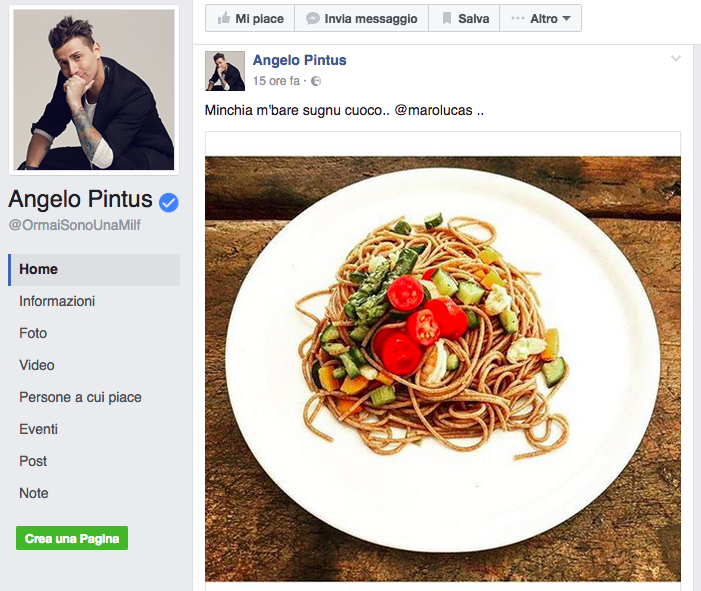Click the Angelo Pintus post author link

tap(300, 60)
